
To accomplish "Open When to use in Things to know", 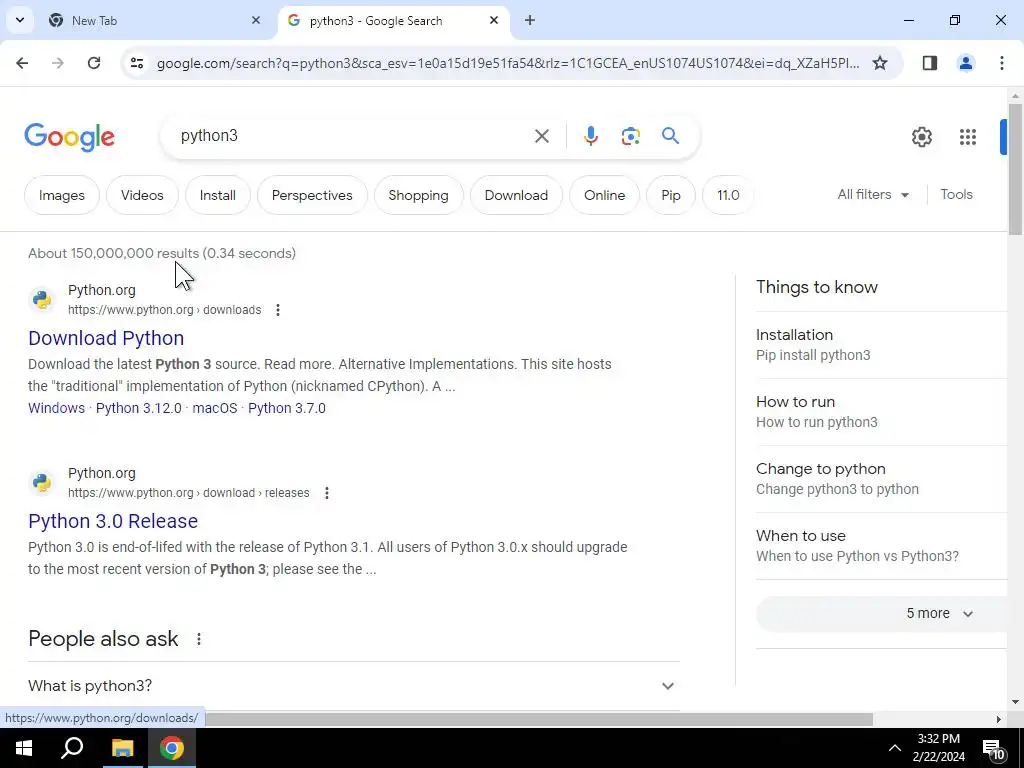I will pyautogui.click(x=882, y=546).
